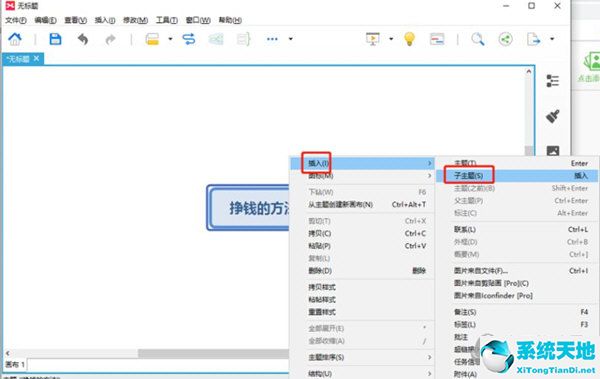Choose 拷贝样式 from the context menu
The width and height of the screenshot is (600, 379).
coord(362,287)
